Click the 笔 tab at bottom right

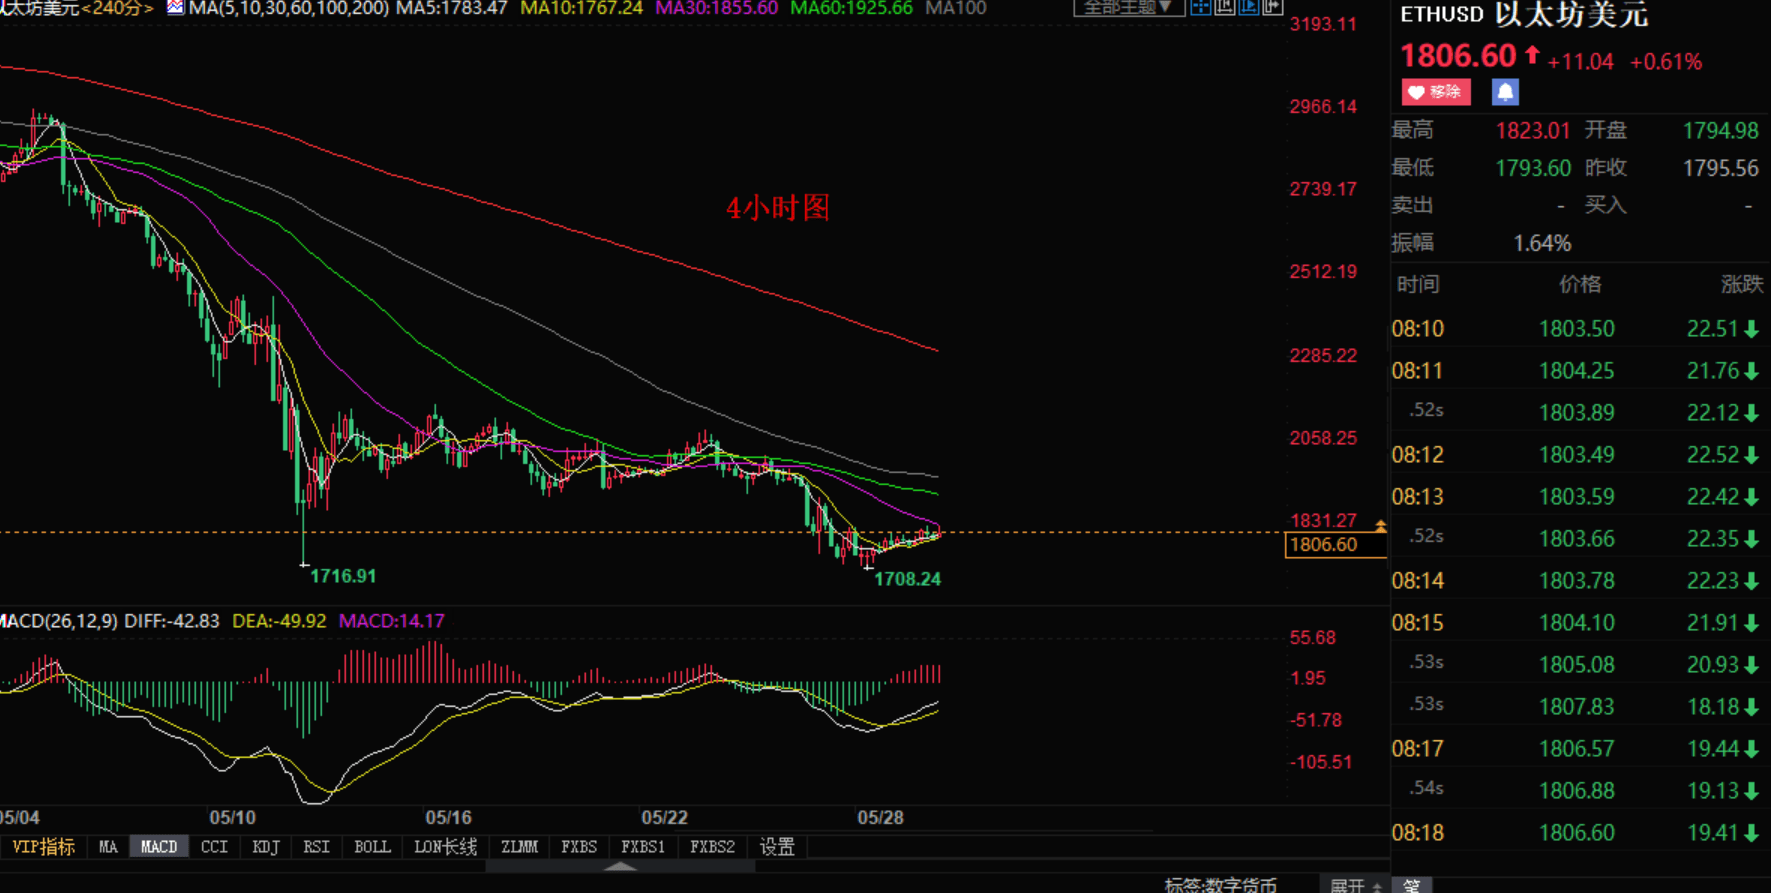tap(1411, 885)
